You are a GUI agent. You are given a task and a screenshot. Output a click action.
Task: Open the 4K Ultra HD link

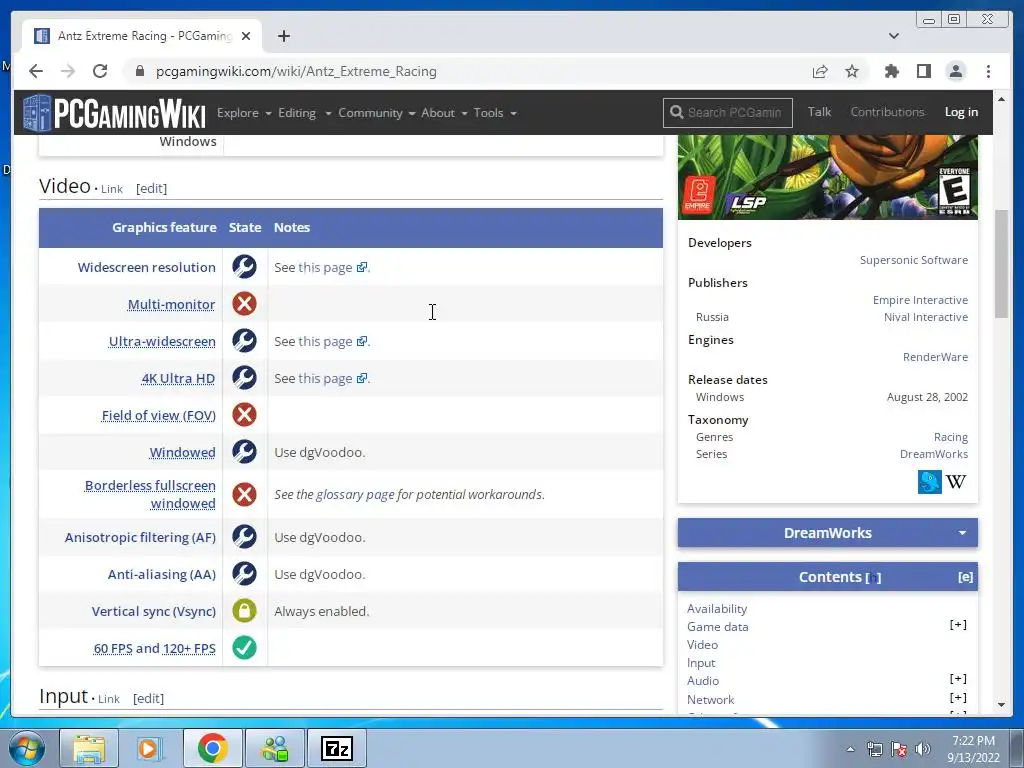(178, 378)
